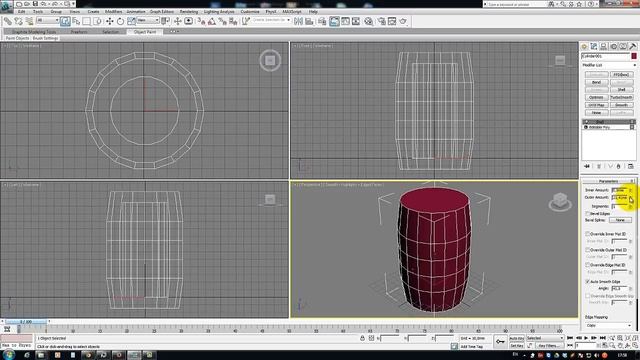Apply the UVW Map modifier button

point(596,105)
